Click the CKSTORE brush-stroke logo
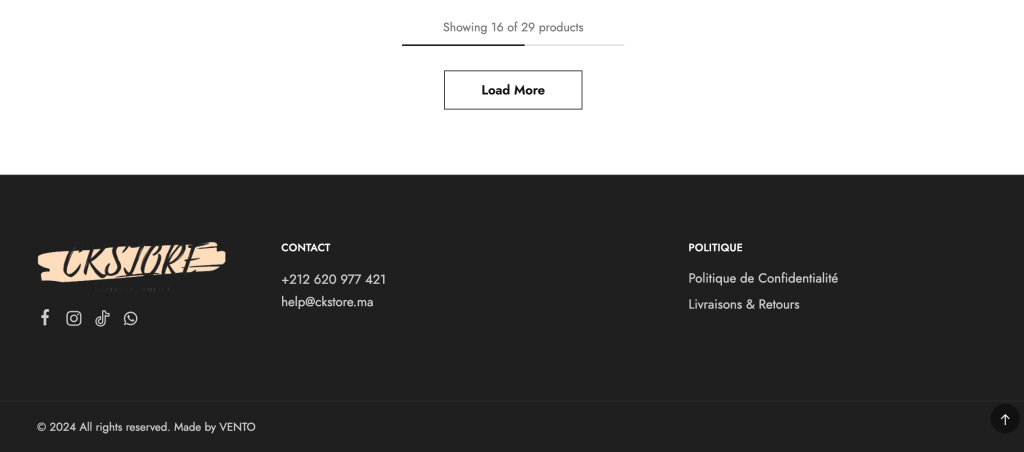This screenshot has width=1024, height=452. click(x=131, y=262)
